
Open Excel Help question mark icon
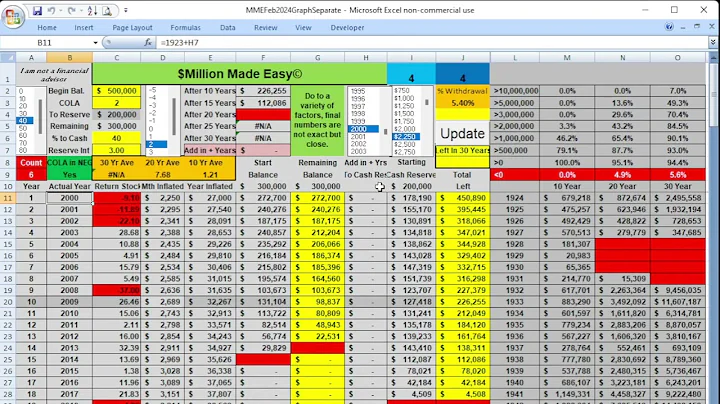tap(669, 27)
